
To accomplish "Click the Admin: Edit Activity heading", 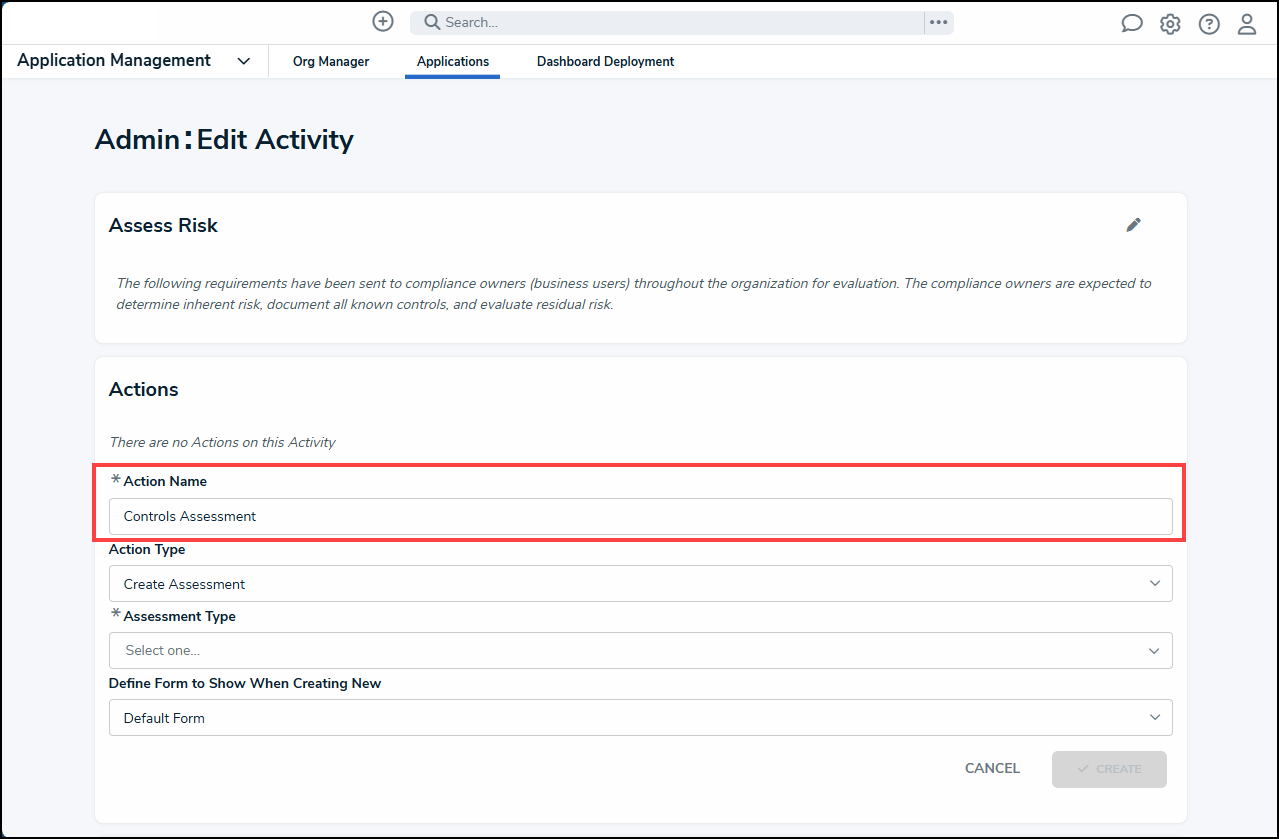I will tap(224, 139).
